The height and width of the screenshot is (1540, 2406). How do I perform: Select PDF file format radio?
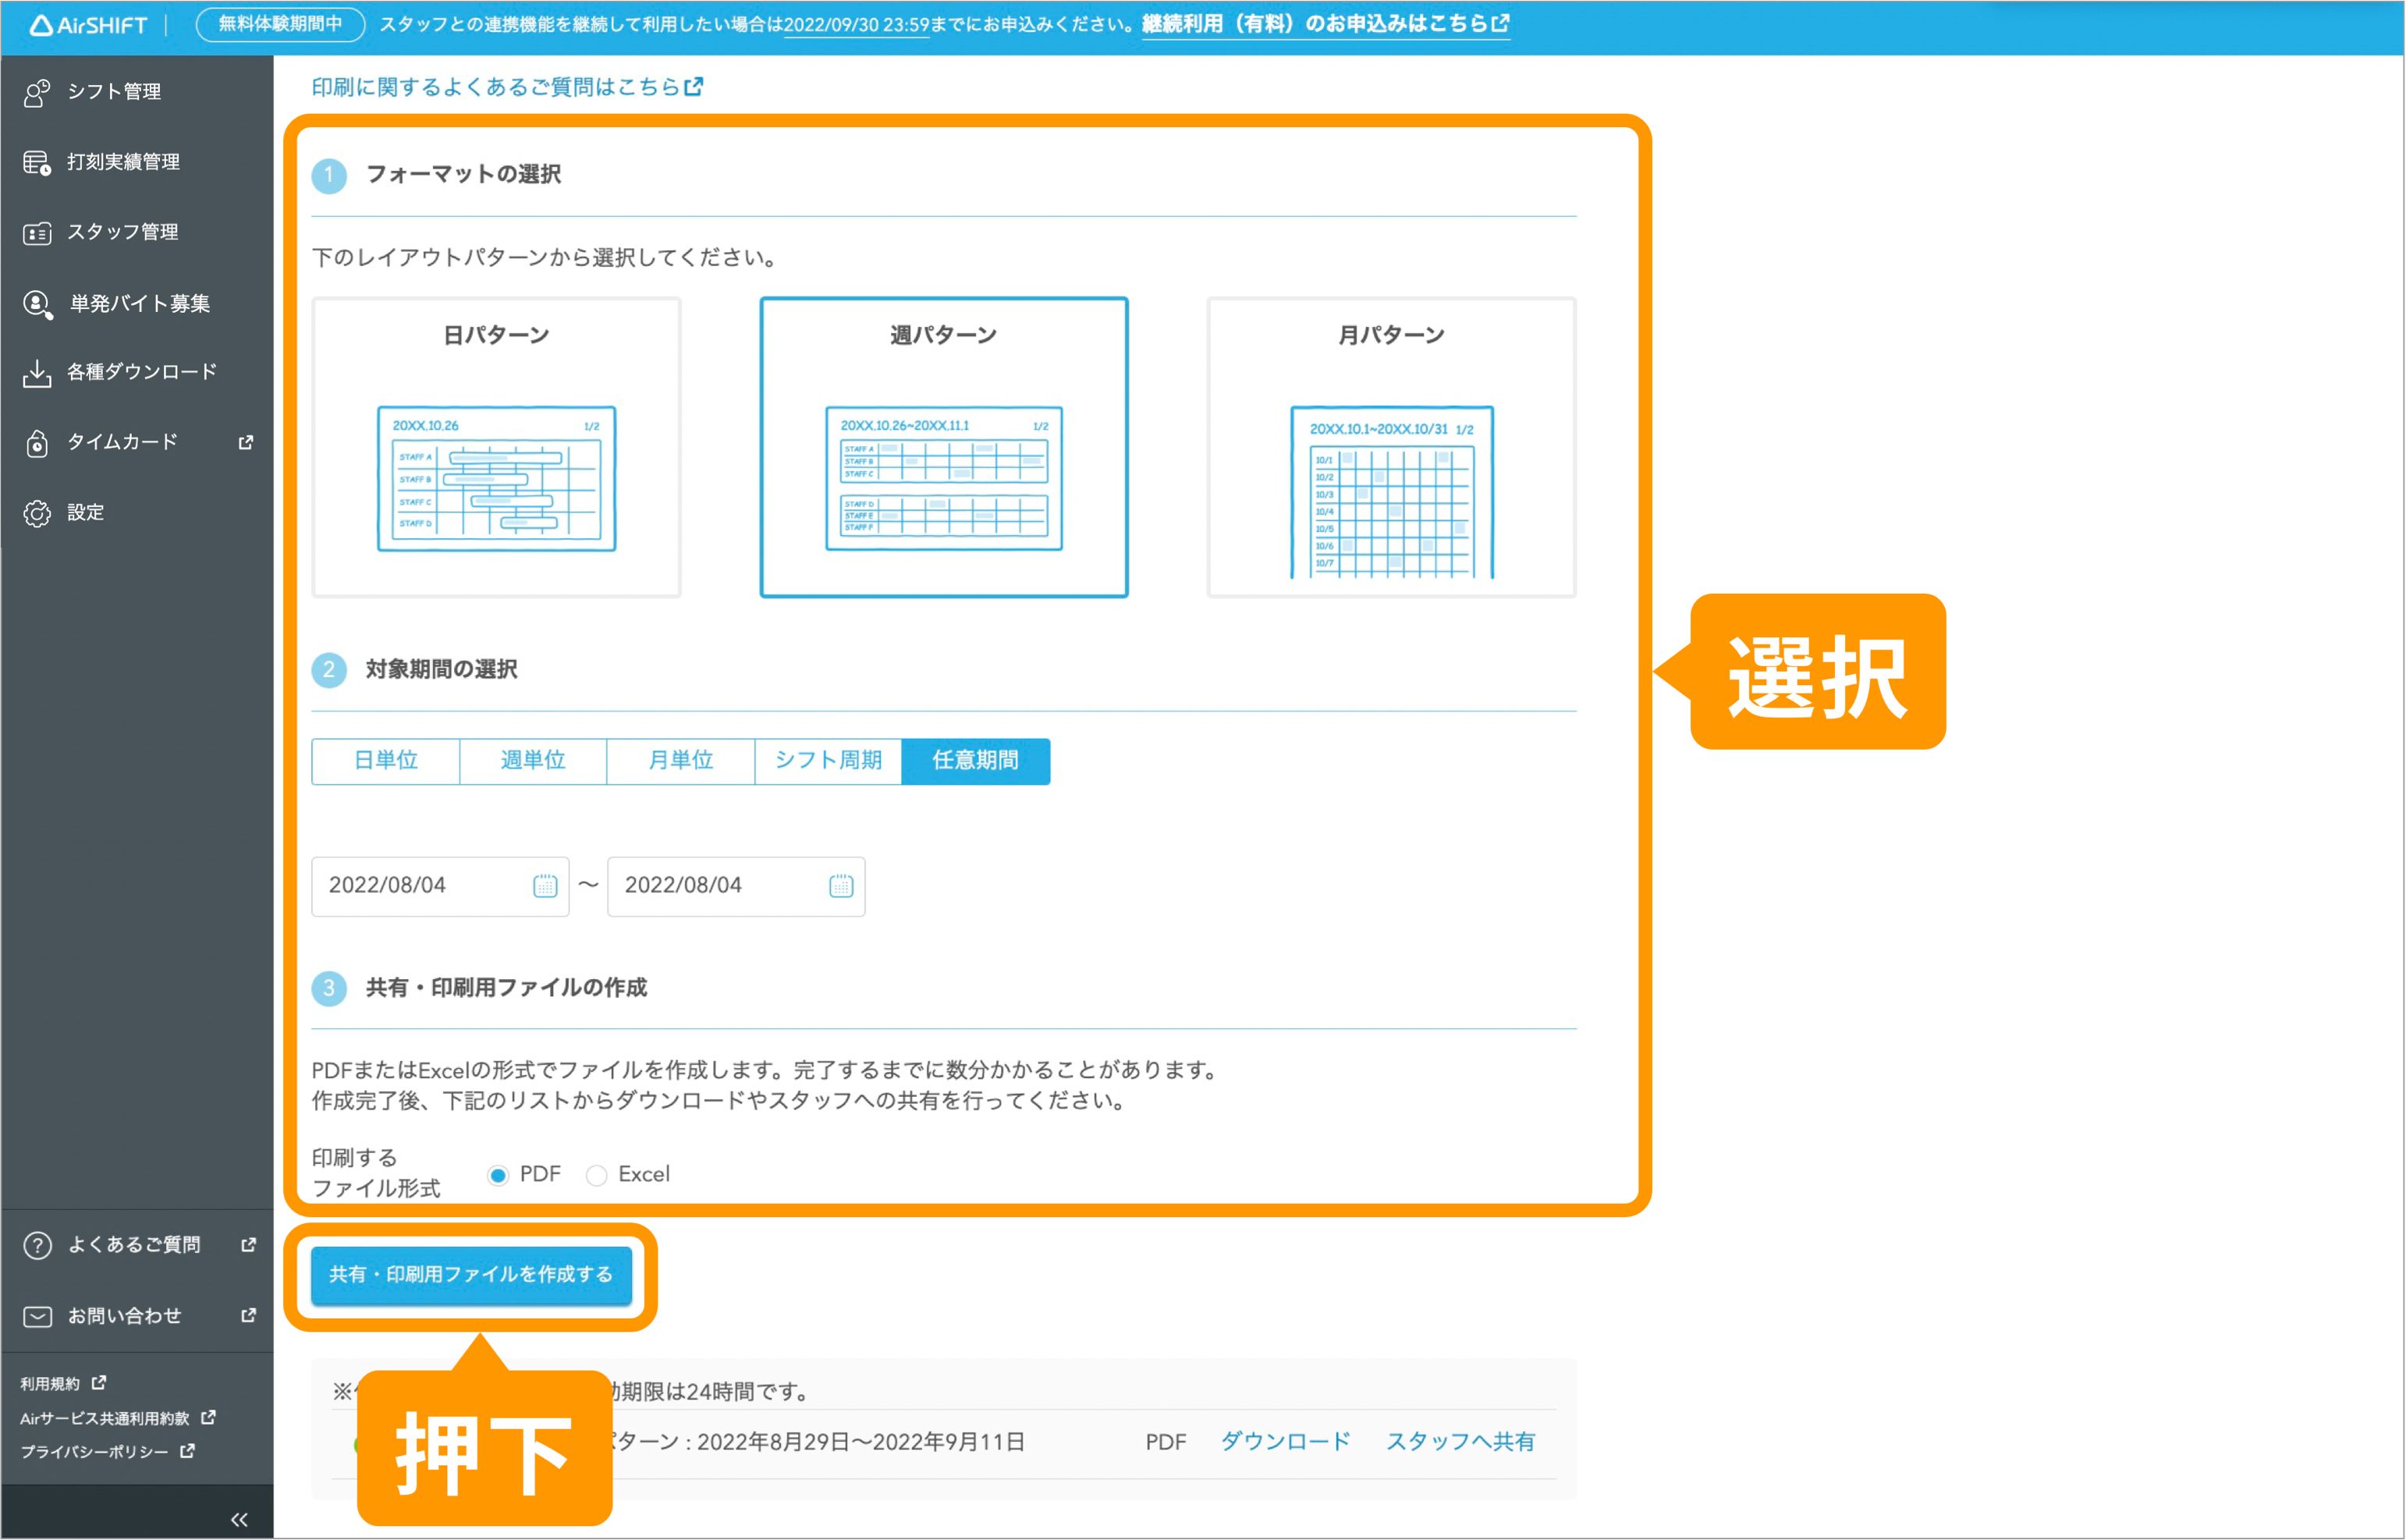[497, 1176]
